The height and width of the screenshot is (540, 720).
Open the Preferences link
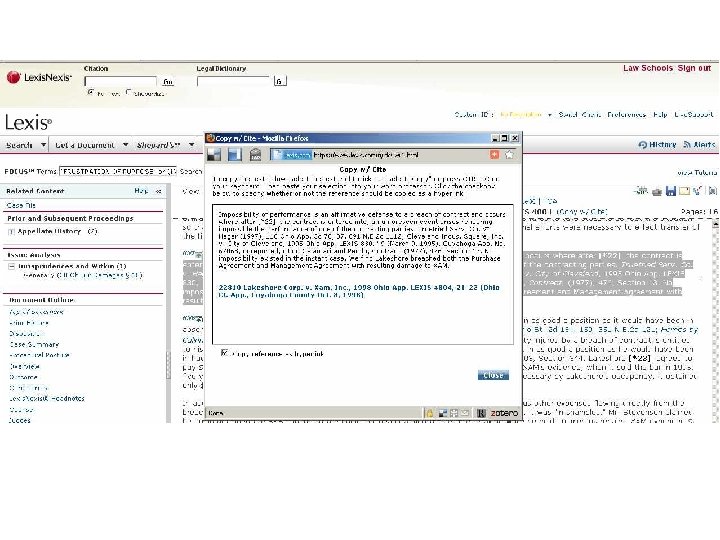coord(626,114)
